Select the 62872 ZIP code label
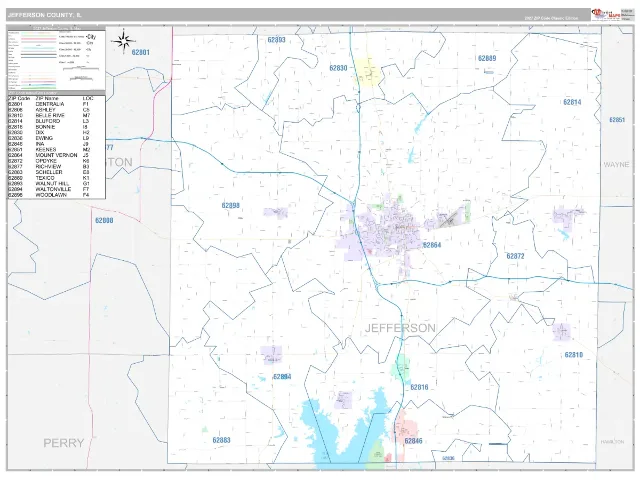Screen dimensions: 640x480 (x=515, y=256)
